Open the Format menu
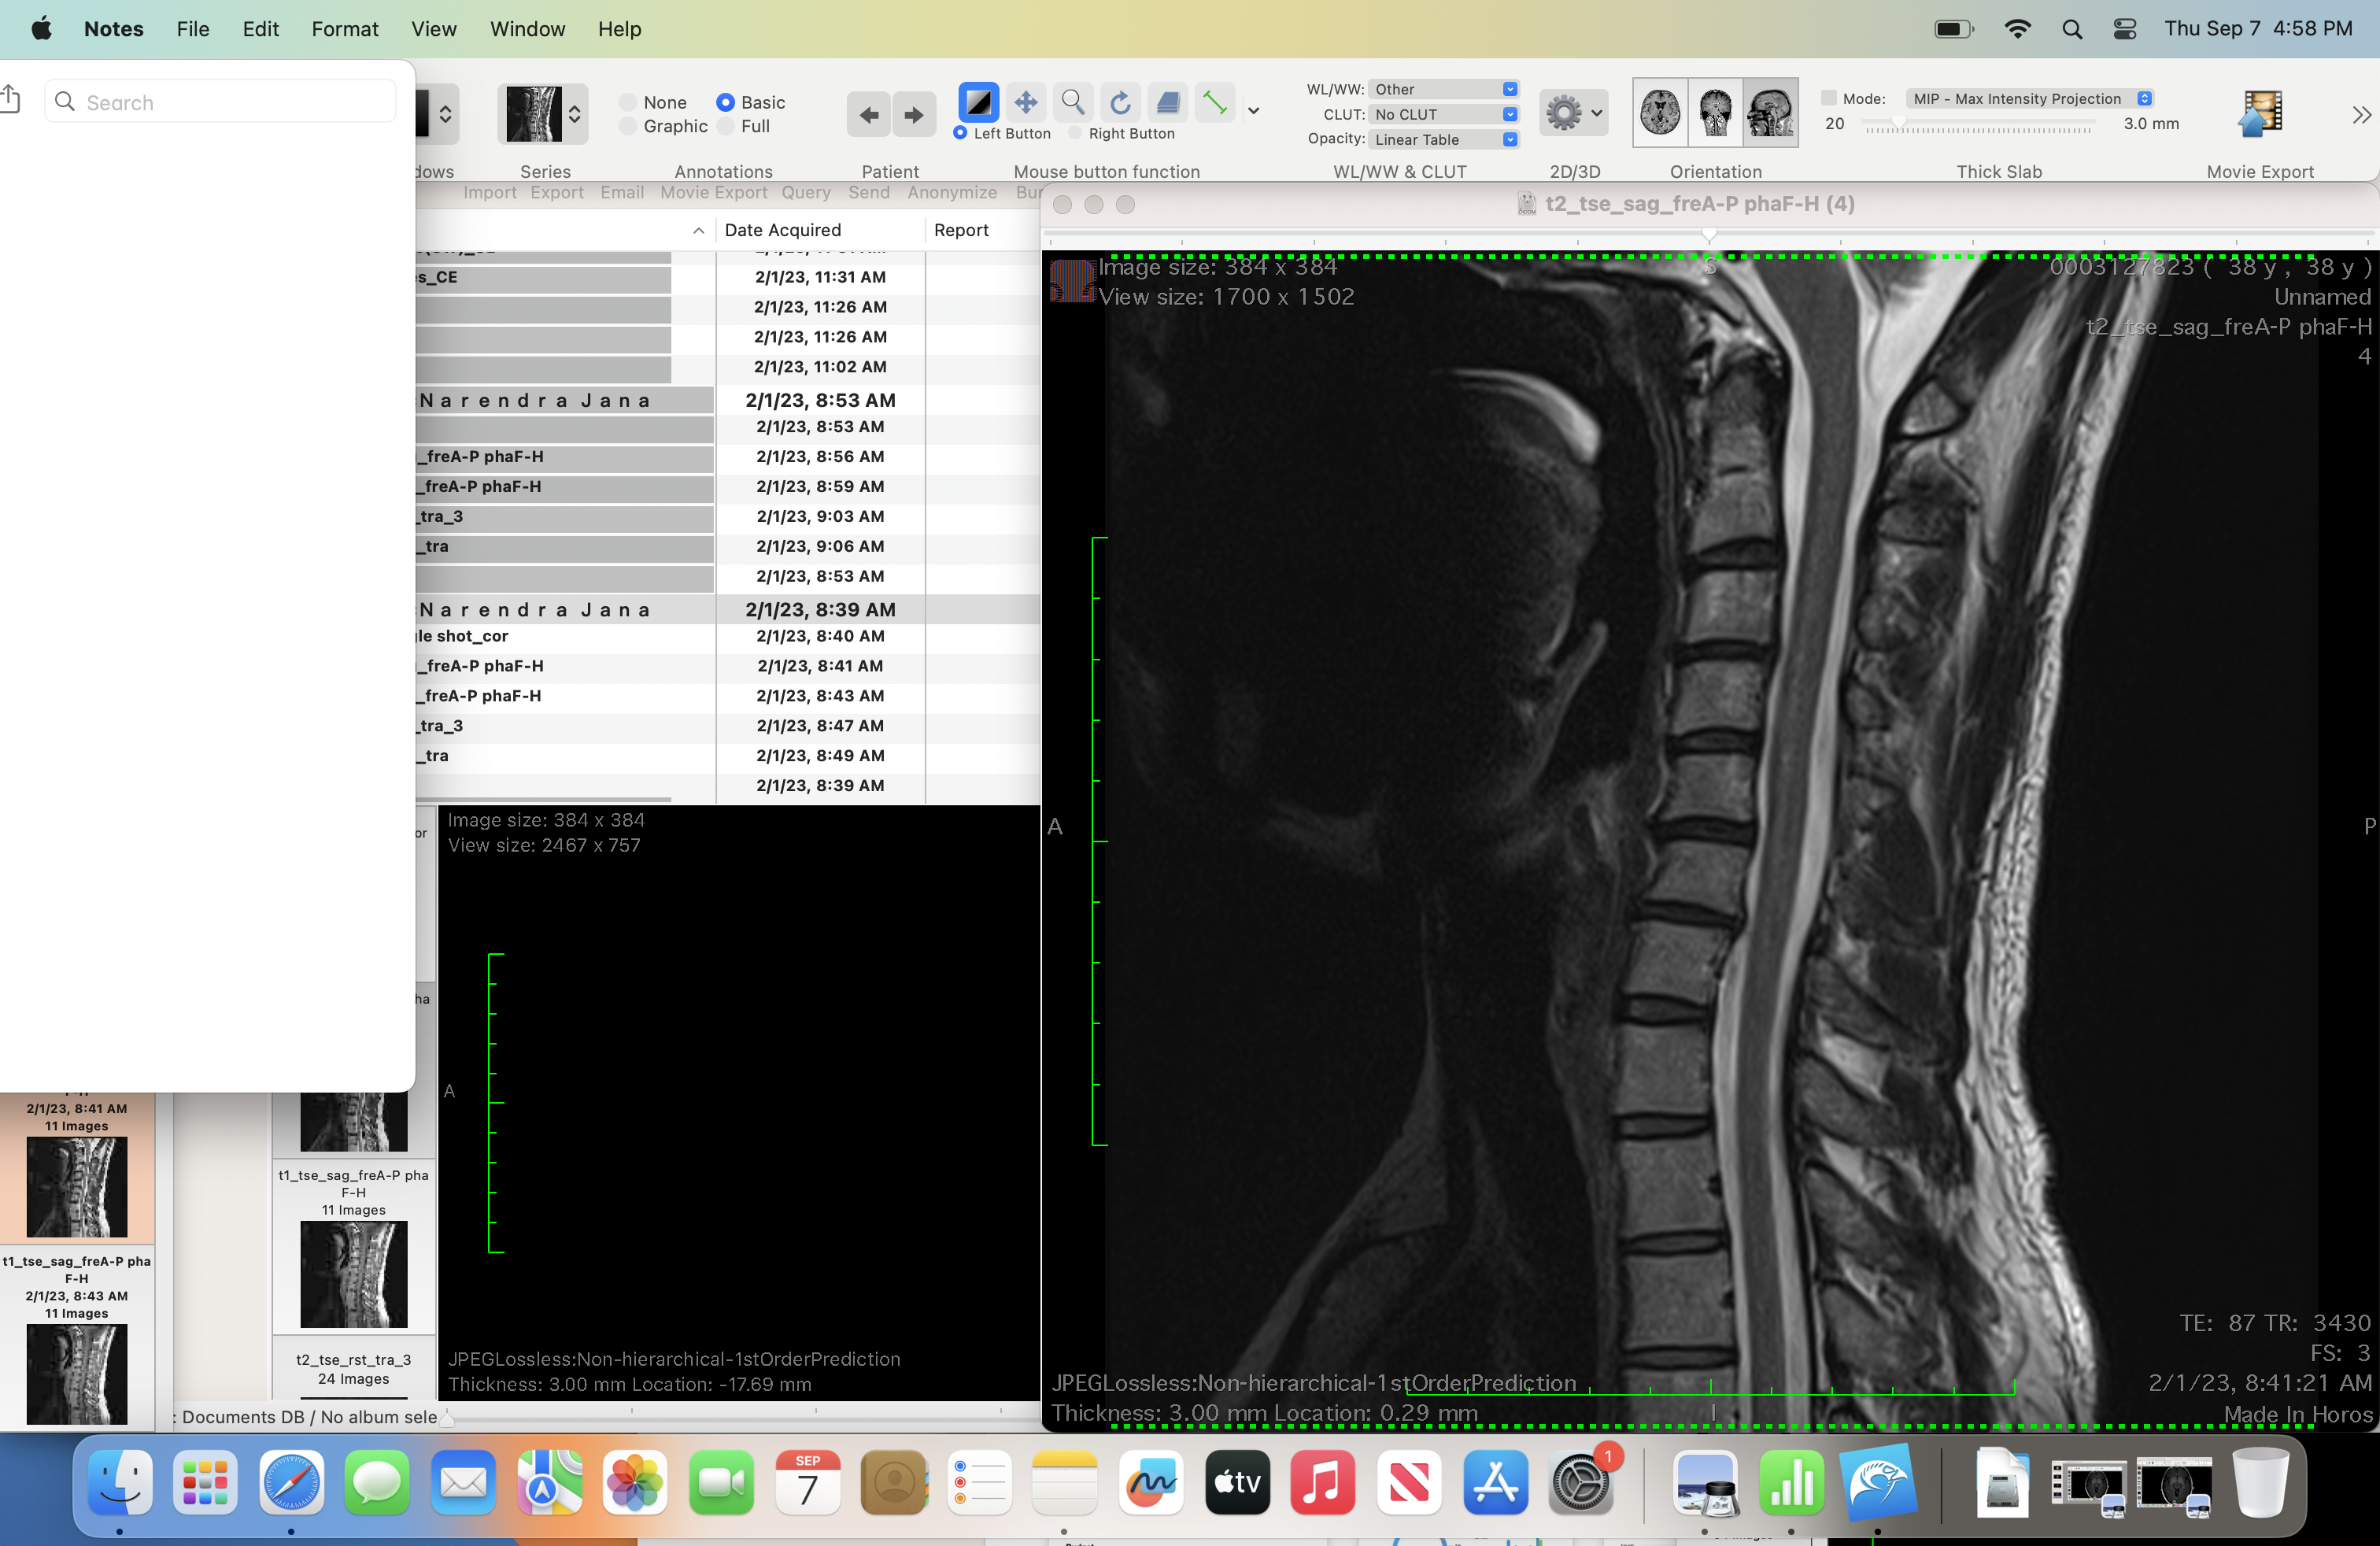 (344, 29)
